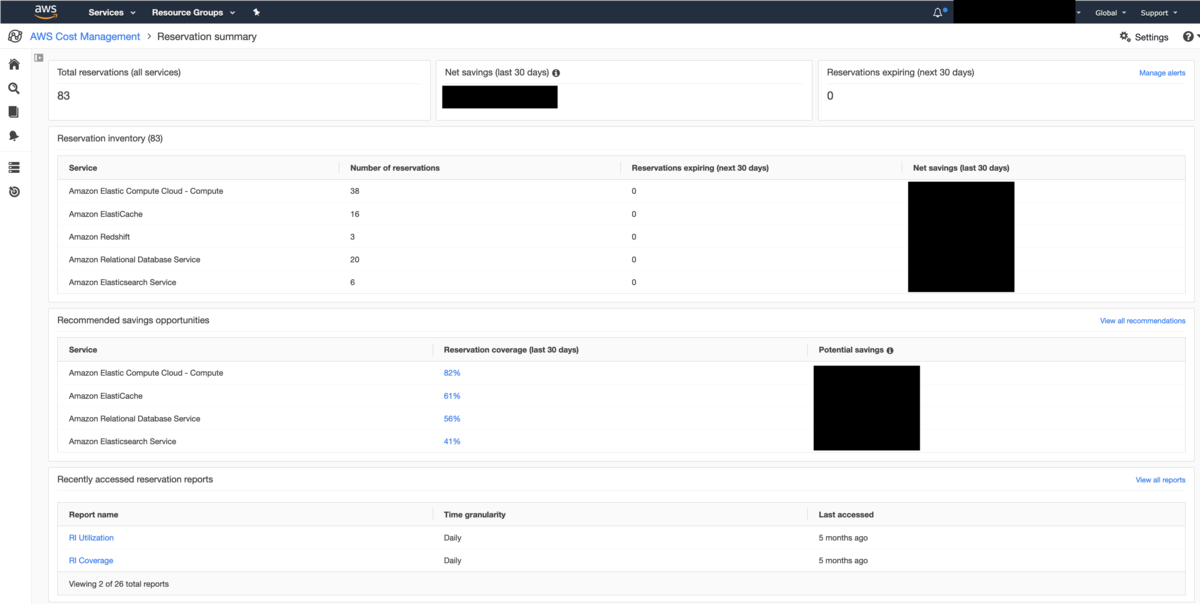1200x604 pixels.
Task: Click the Cost Management service logo icon
Action: pos(15,36)
